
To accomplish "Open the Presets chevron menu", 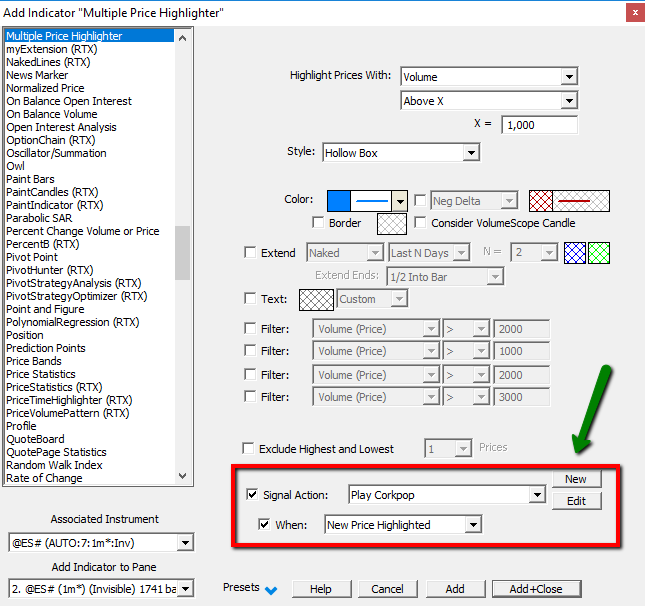I will [271, 590].
